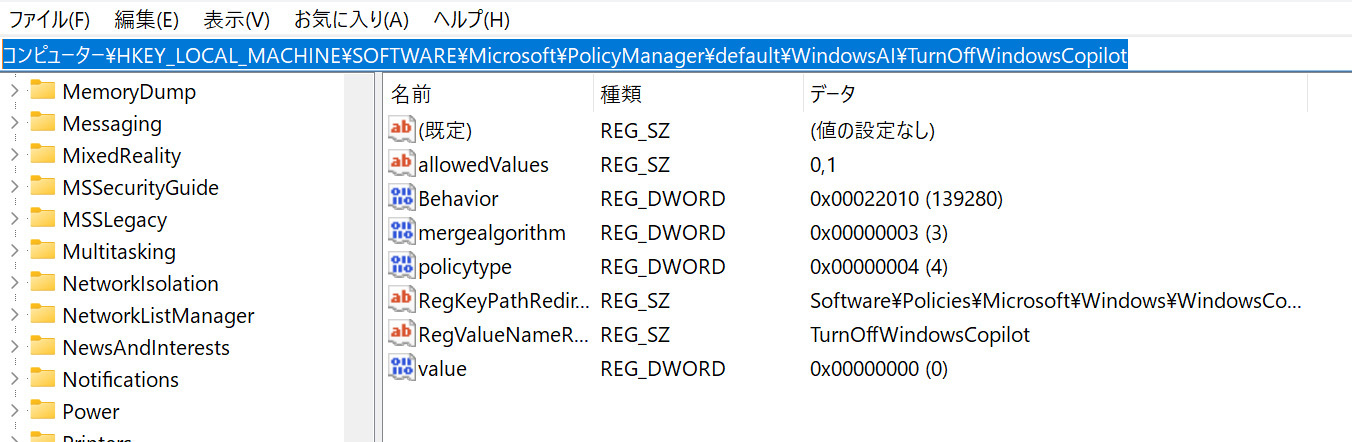Click the mergealgorithm DWORD value icon
1352x442 pixels.
(402, 231)
